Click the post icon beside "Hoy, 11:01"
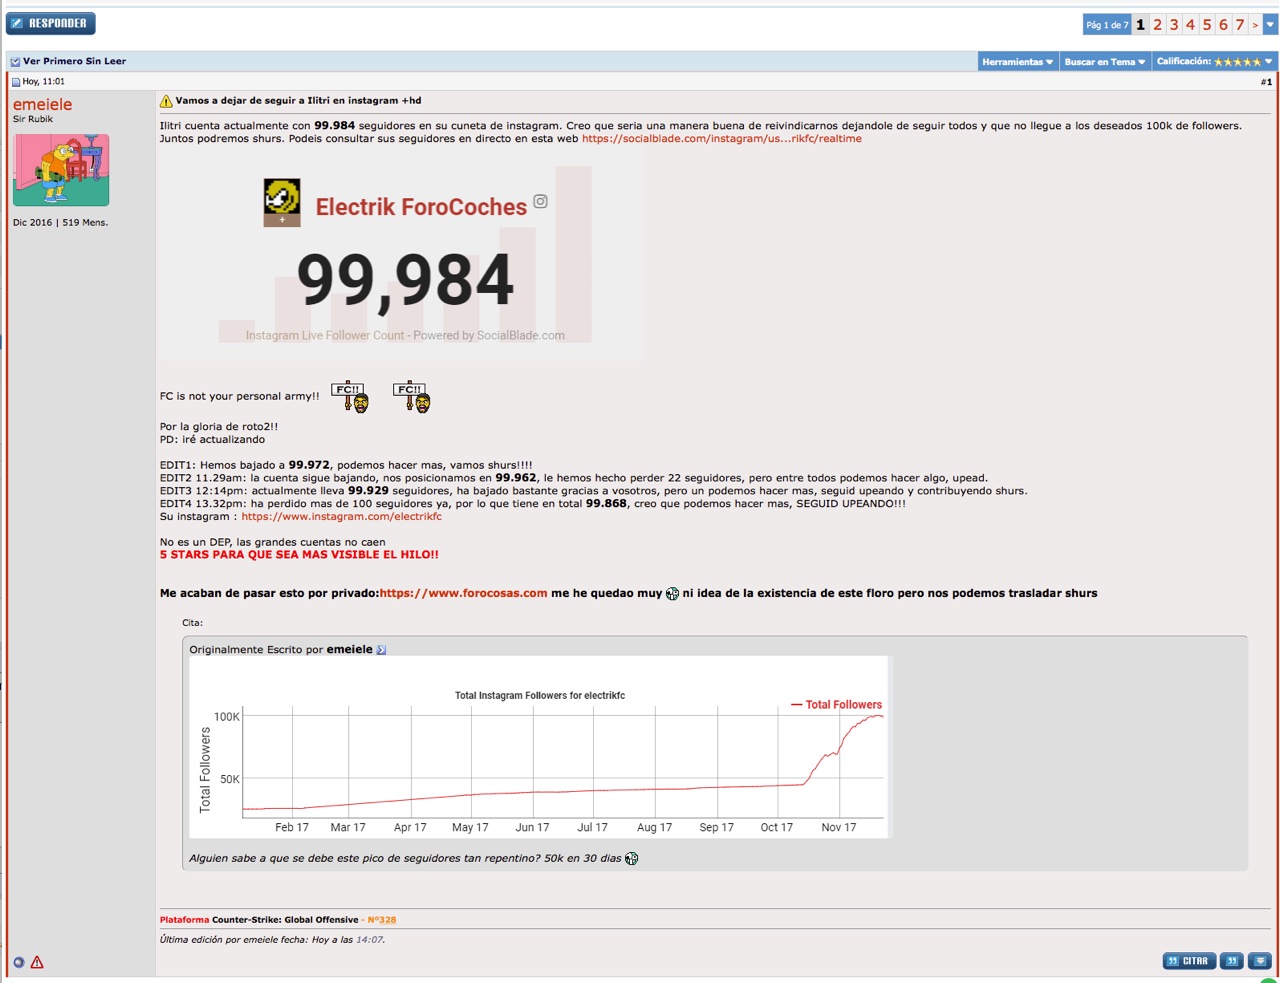The width and height of the screenshot is (1280, 983). [x=16, y=82]
